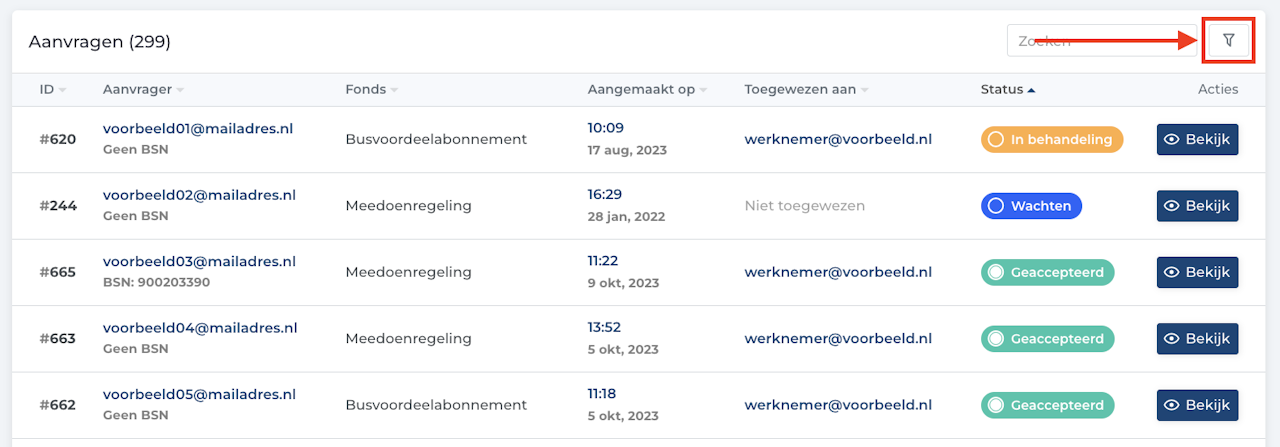Sort by the Aanvrager column header
Screen dimensions: 1280x447
144,89
